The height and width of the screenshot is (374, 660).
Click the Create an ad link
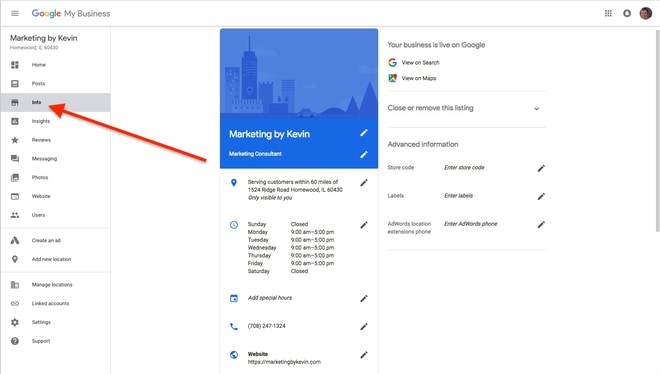coord(46,241)
